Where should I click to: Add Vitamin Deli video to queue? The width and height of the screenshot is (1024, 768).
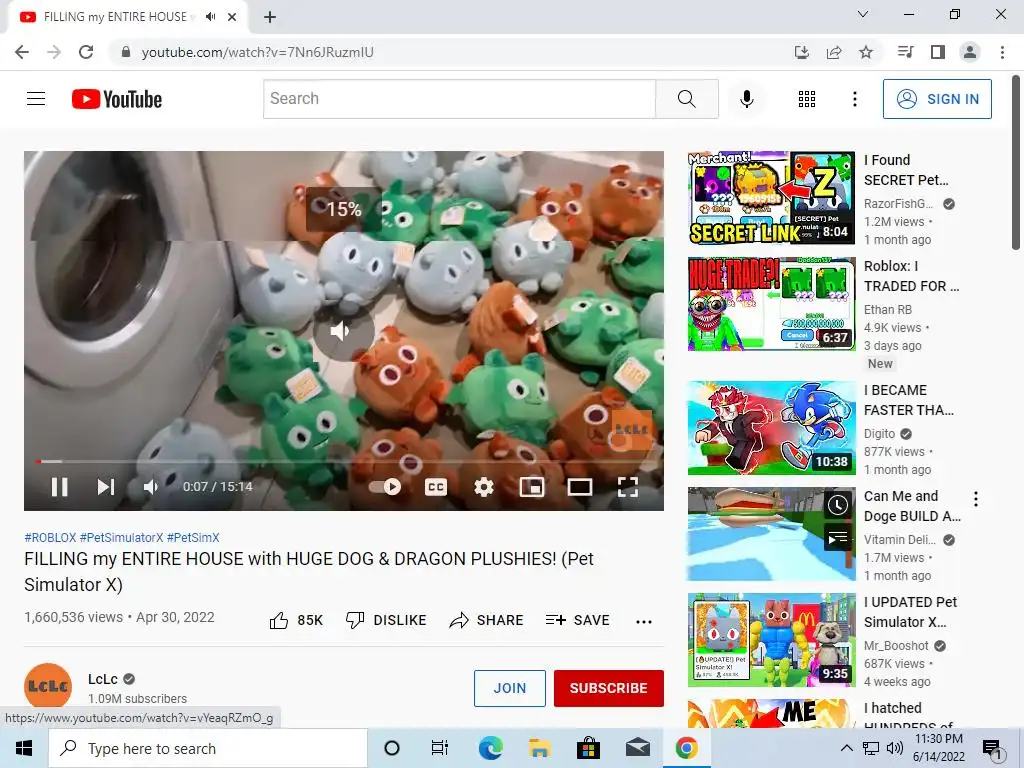(x=837, y=537)
